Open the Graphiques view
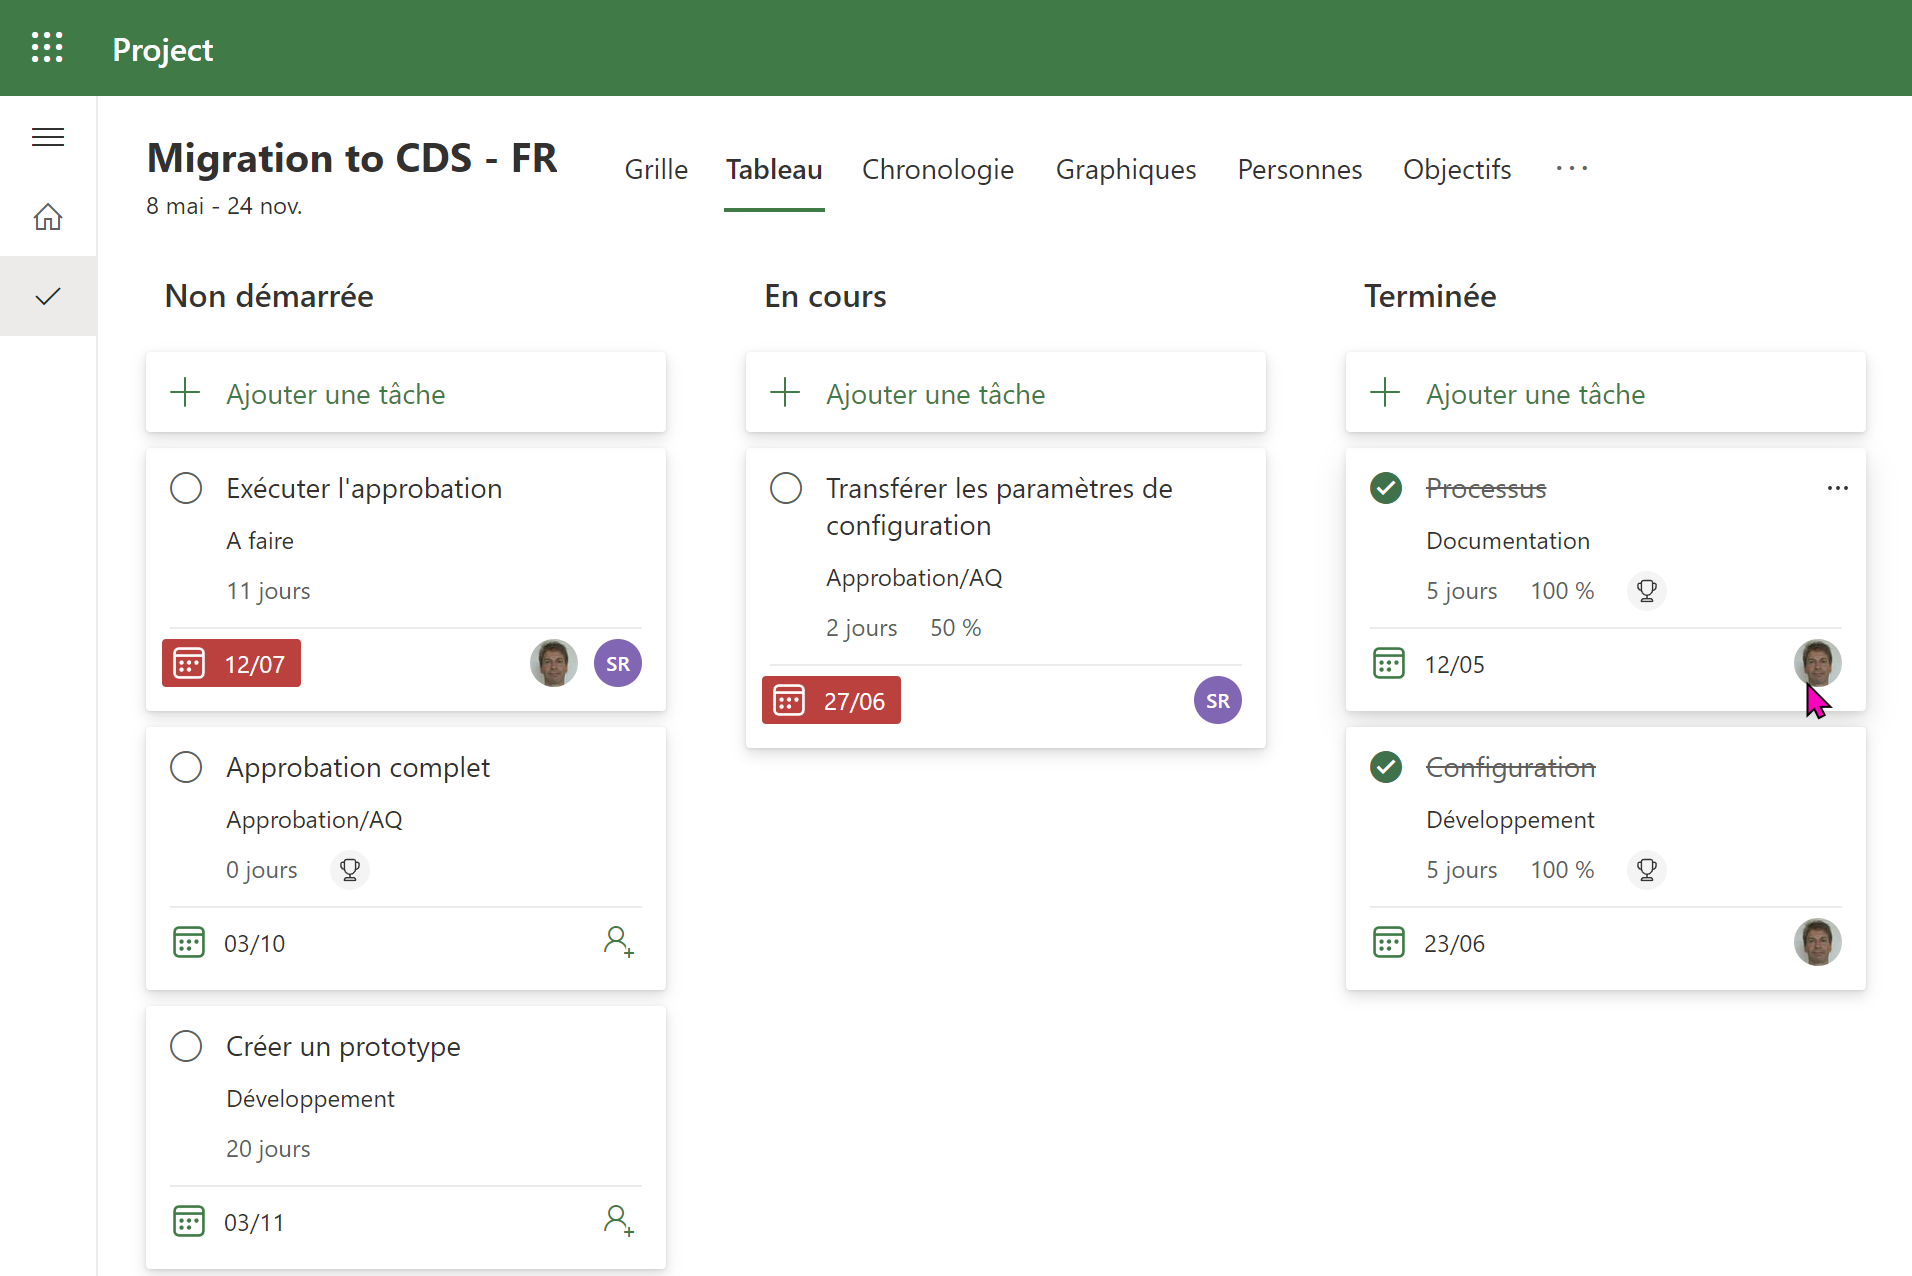The height and width of the screenshot is (1276, 1912). 1125,170
